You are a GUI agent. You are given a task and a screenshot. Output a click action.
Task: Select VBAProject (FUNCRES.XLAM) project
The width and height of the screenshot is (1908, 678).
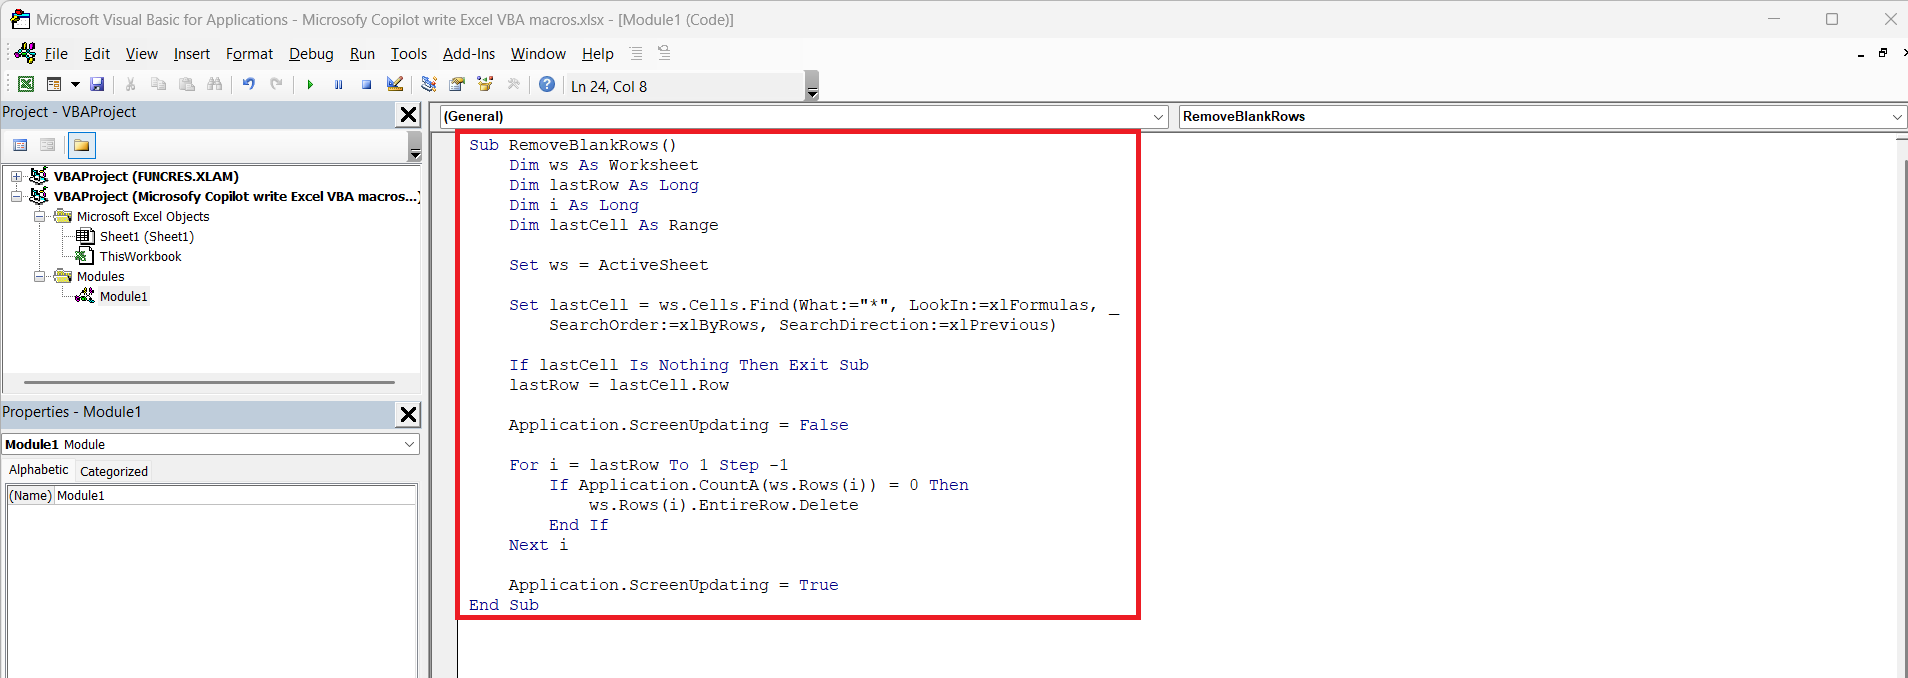coord(146,176)
